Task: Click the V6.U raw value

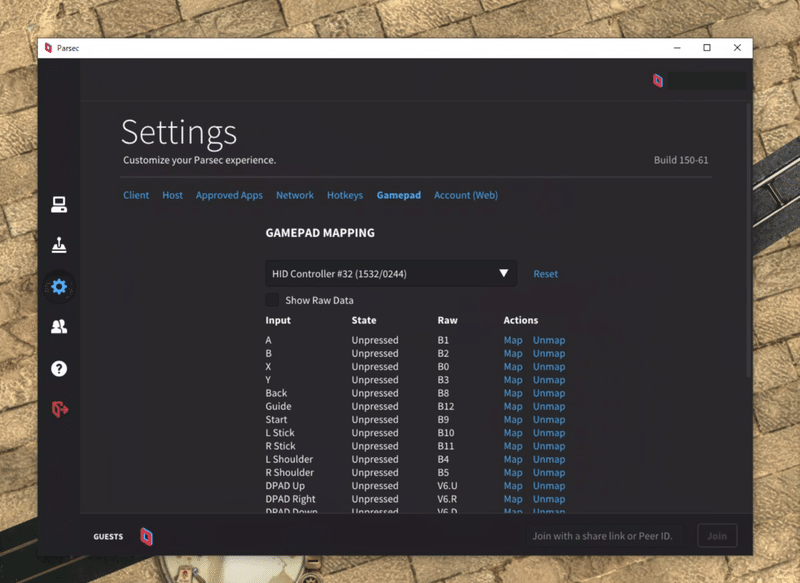Action: click(447, 486)
